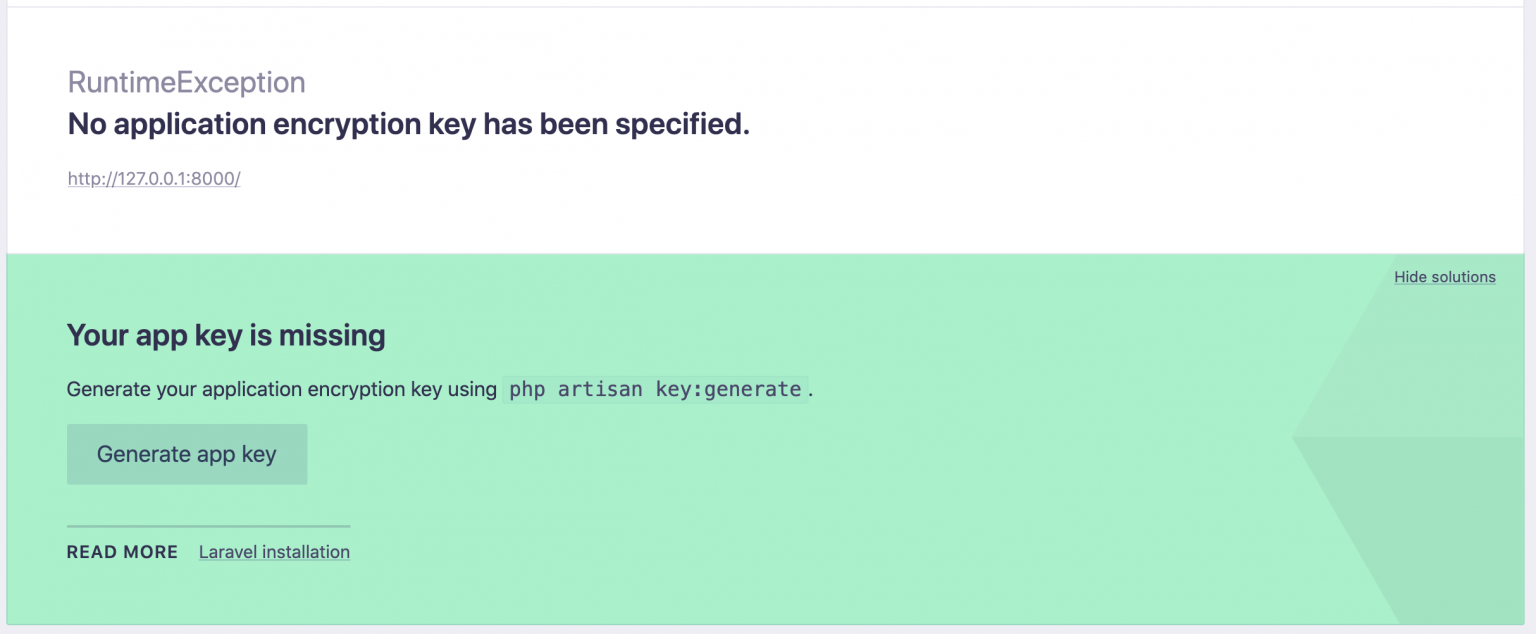The height and width of the screenshot is (634, 1536).
Task: Select the No application encryption key message
Action: pos(406,124)
